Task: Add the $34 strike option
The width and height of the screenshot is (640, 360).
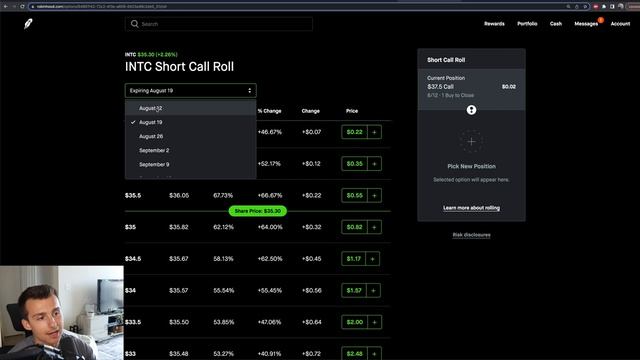Action: click(373, 290)
